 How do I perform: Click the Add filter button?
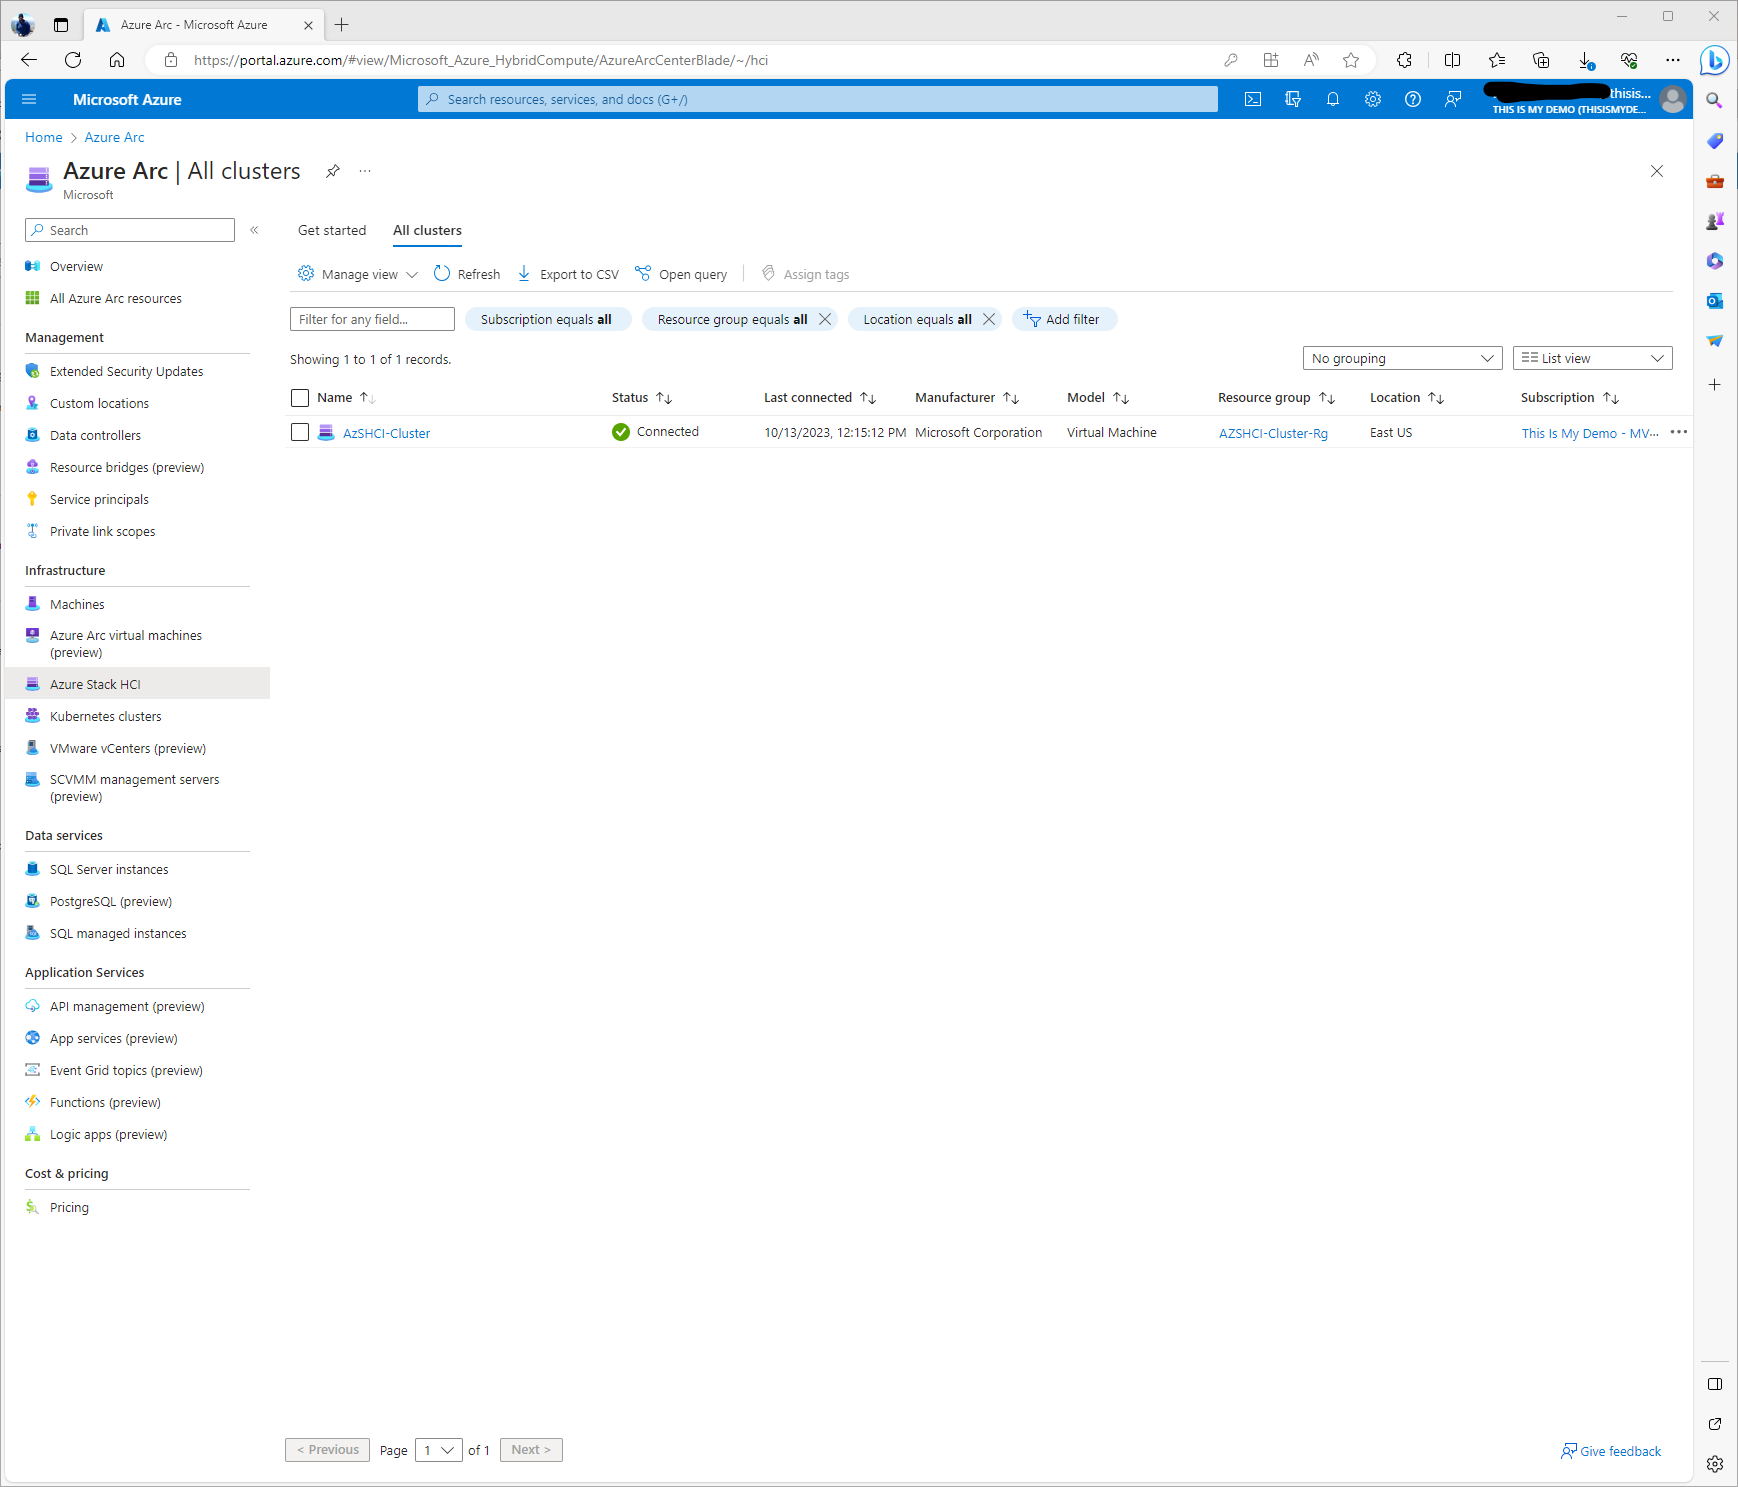click(1063, 319)
